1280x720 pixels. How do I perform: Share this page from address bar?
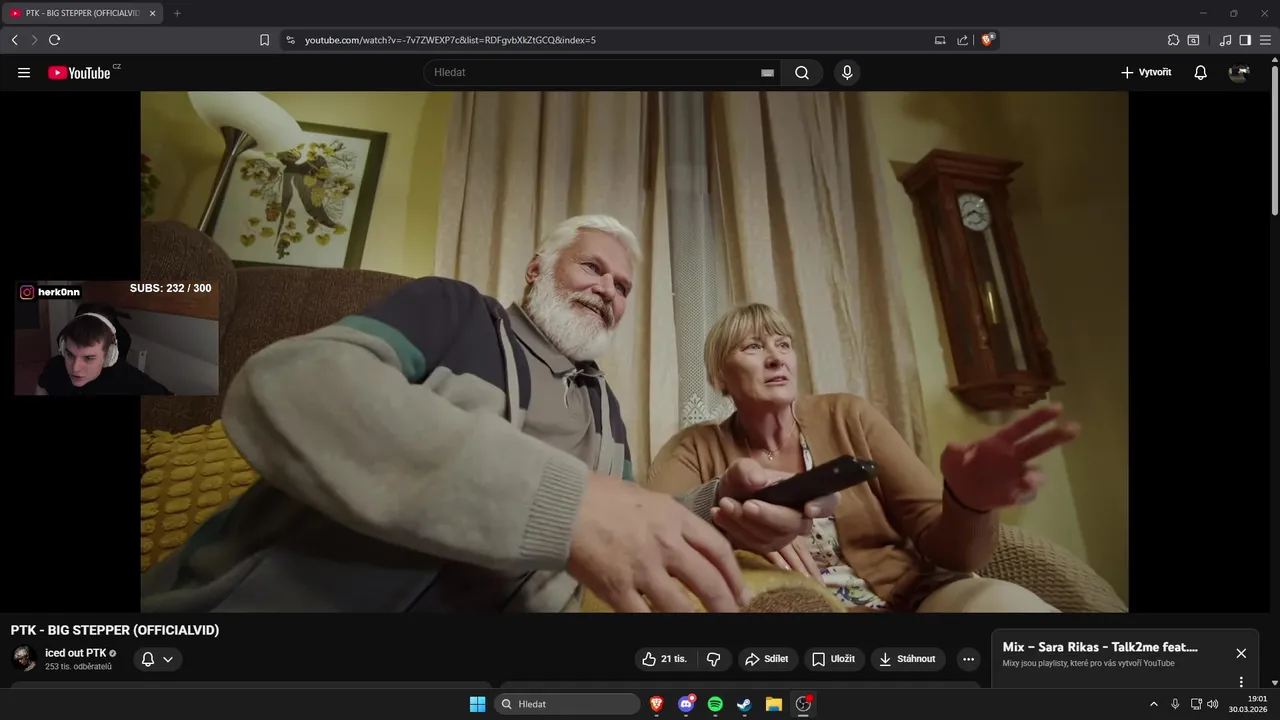tap(962, 40)
